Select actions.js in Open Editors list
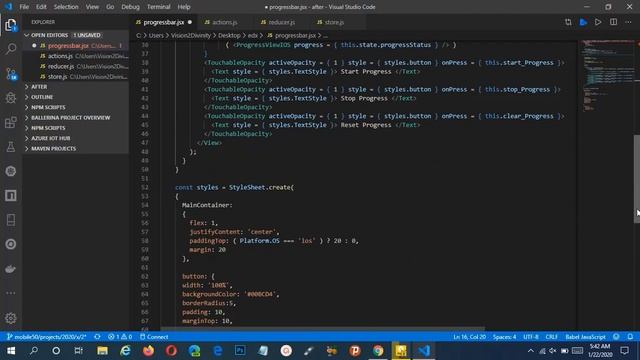This screenshot has width=640, height=360. click(x=76, y=56)
